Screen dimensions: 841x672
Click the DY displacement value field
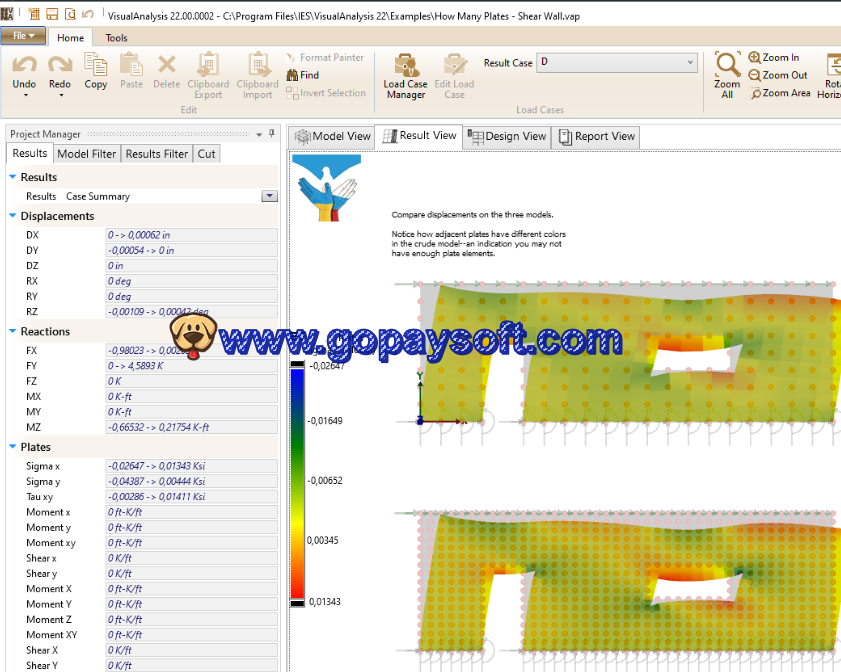coord(191,250)
